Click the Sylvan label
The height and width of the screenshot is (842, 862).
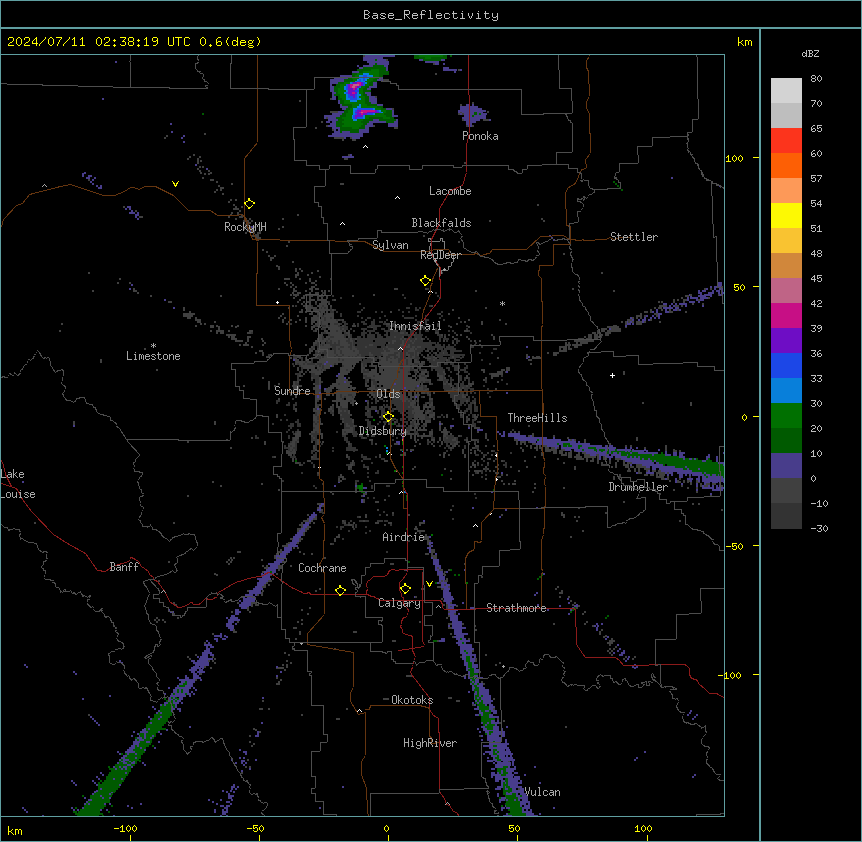tap(390, 245)
